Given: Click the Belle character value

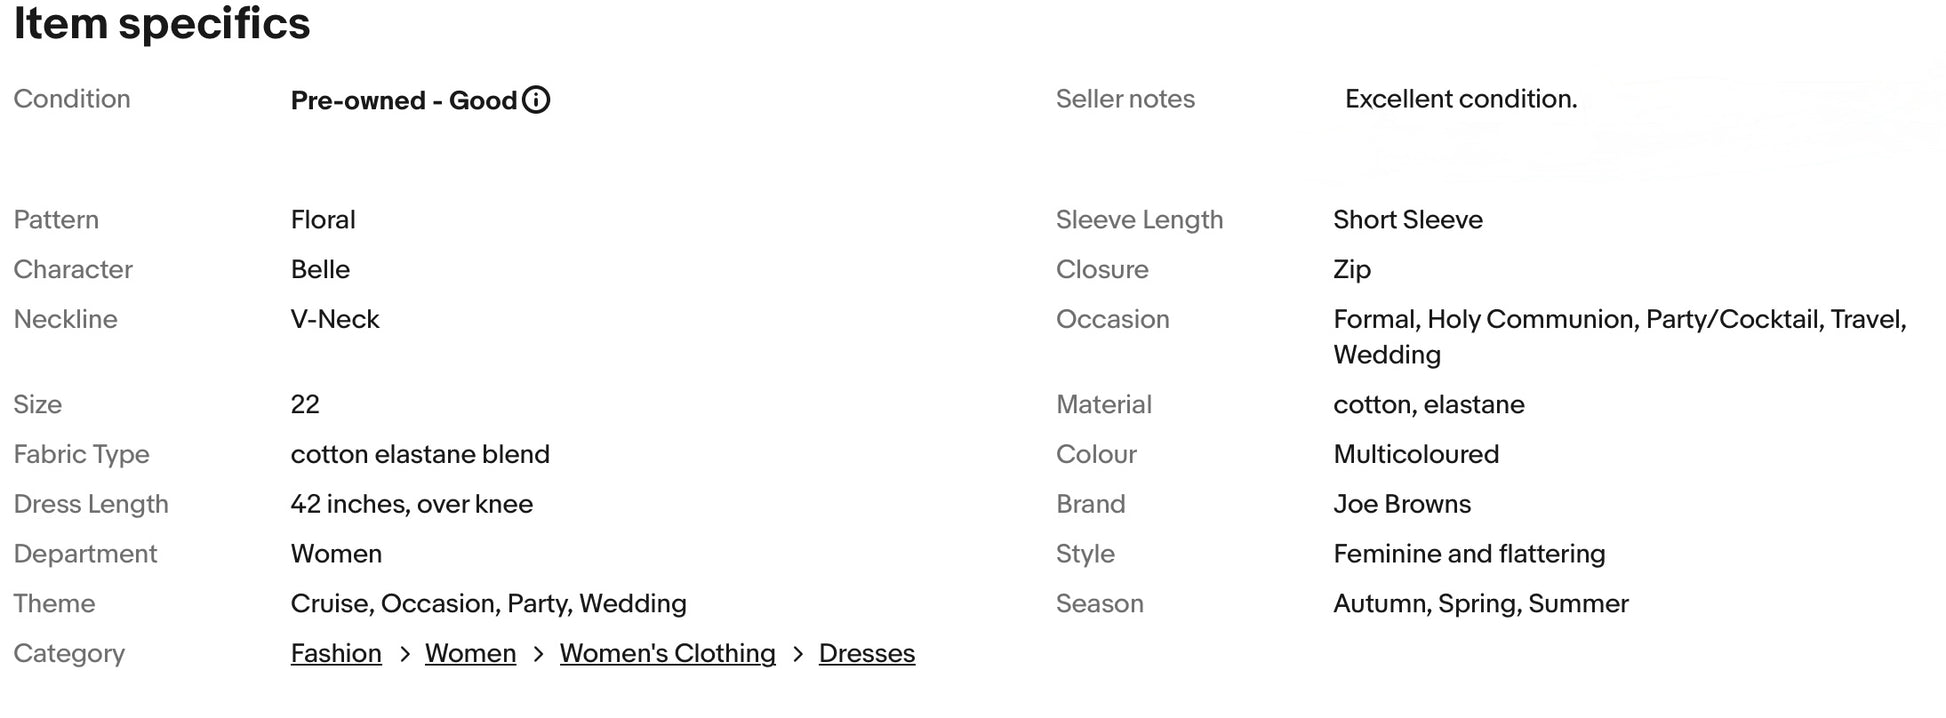Looking at the screenshot, I should coord(320,269).
